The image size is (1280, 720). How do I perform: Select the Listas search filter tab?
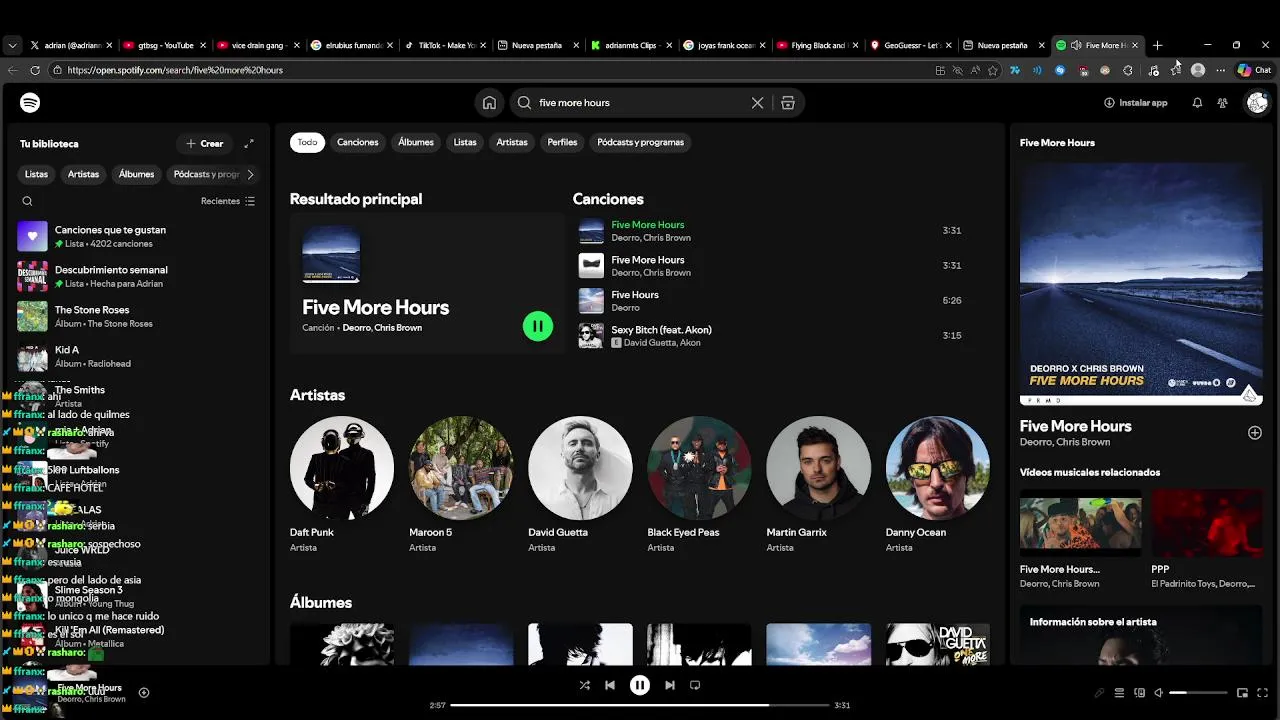465,142
